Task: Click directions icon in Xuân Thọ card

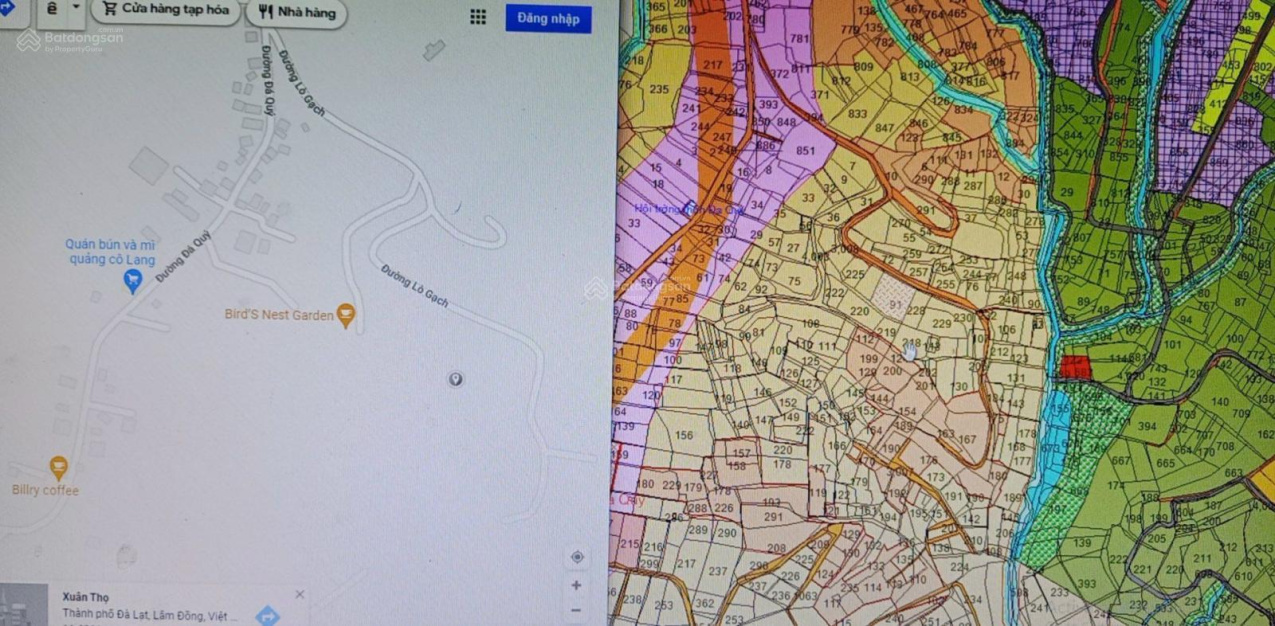Action: click(x=267, y=615)
